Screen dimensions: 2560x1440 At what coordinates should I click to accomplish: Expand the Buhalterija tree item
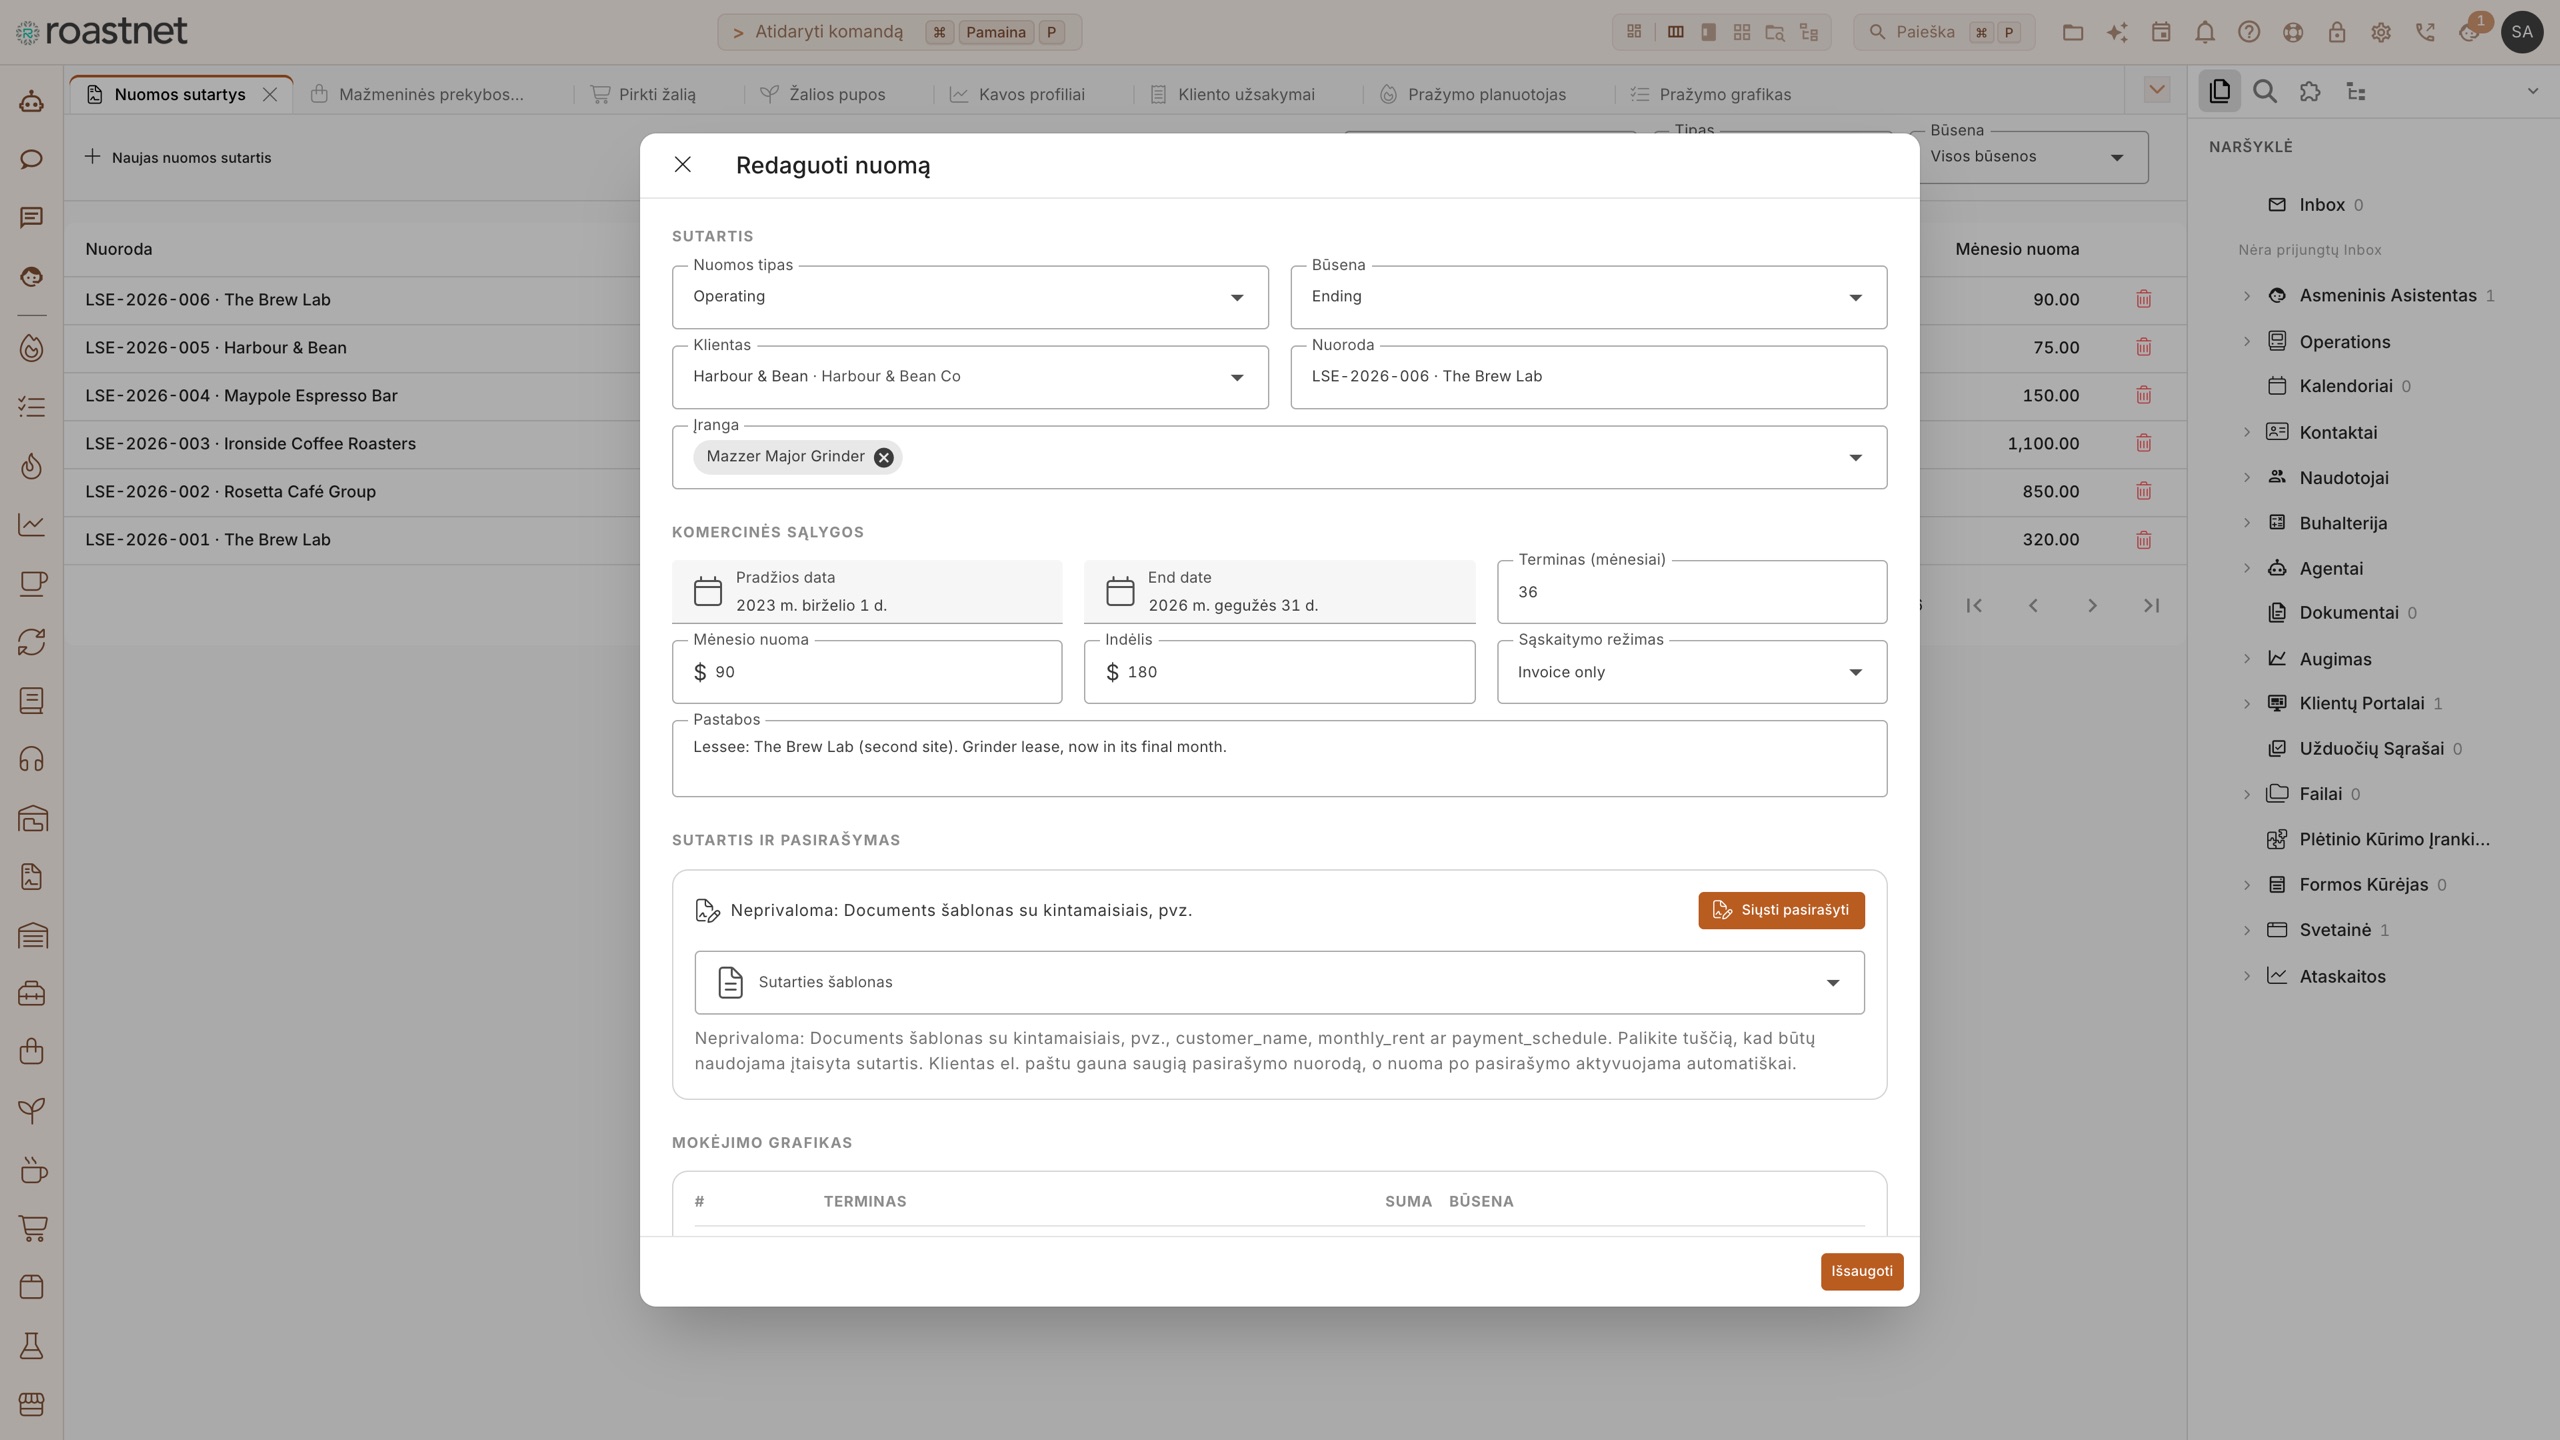pos(2246,523)
